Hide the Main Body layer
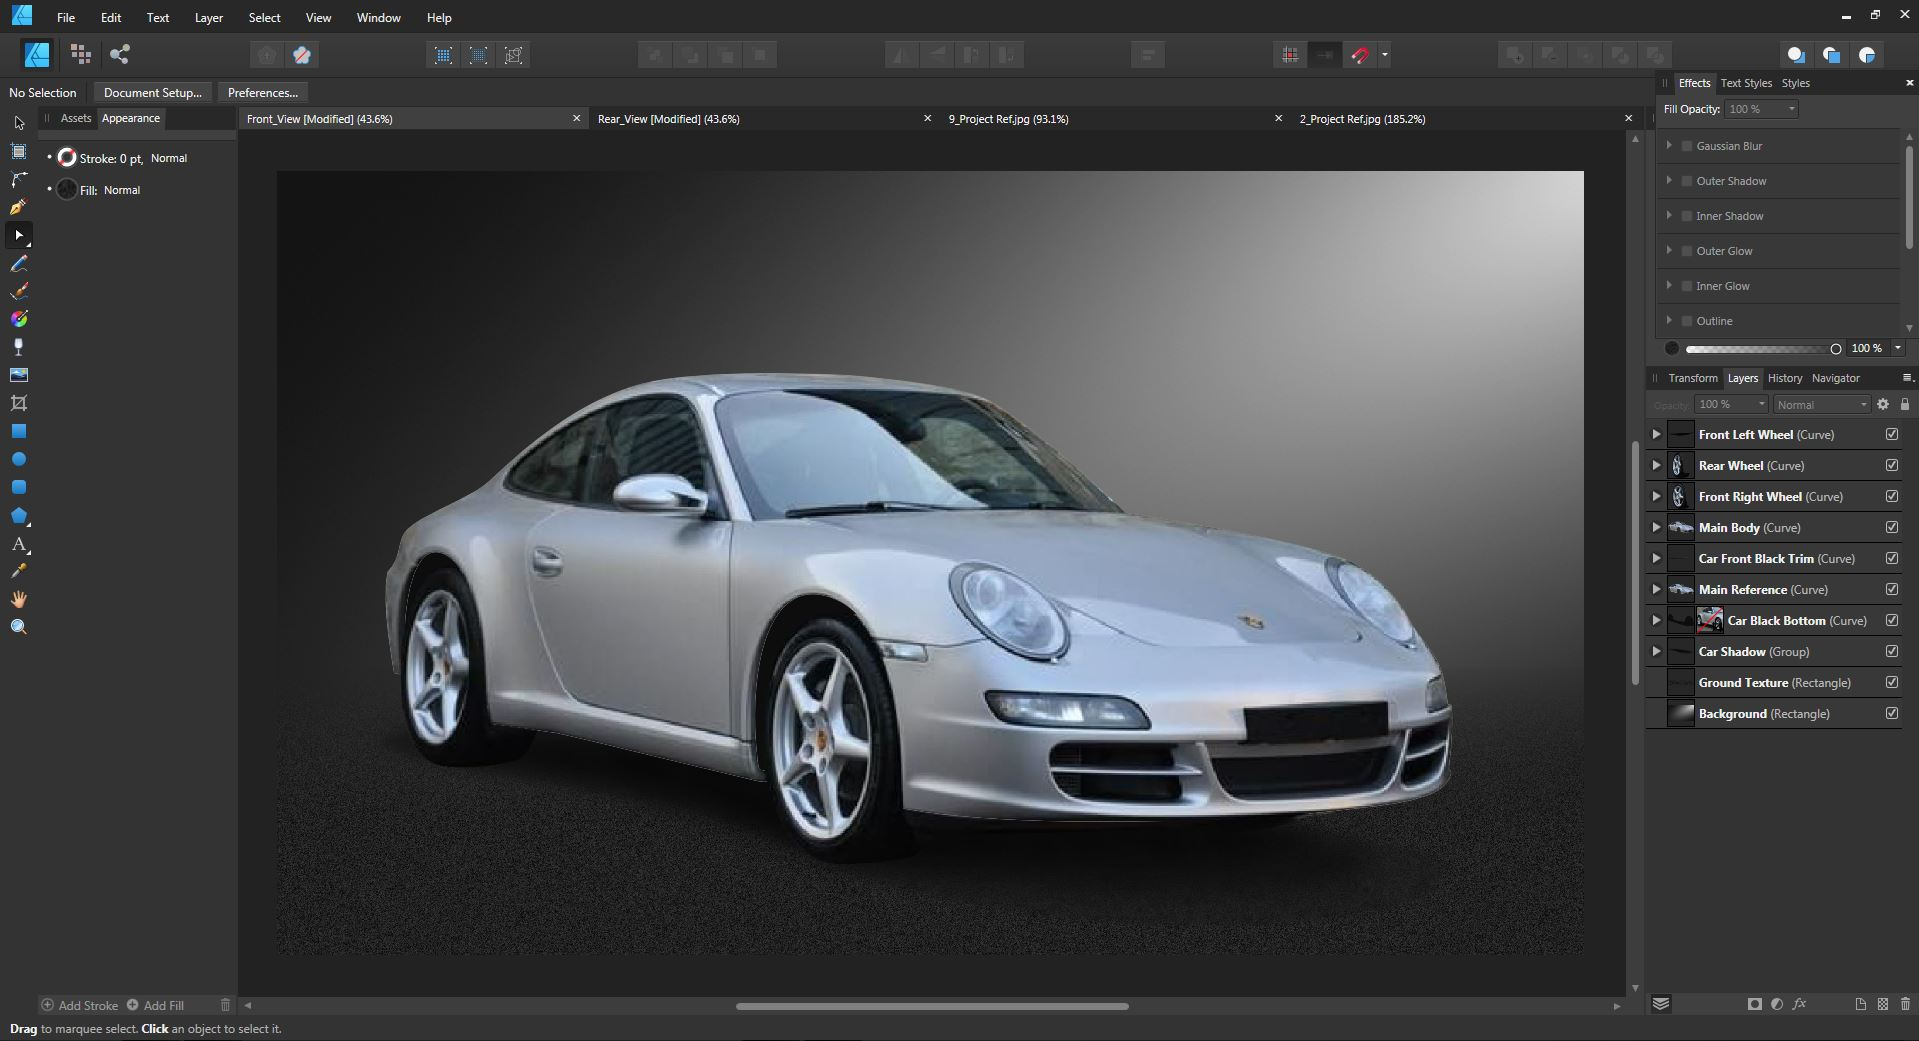 point(1892,527)
